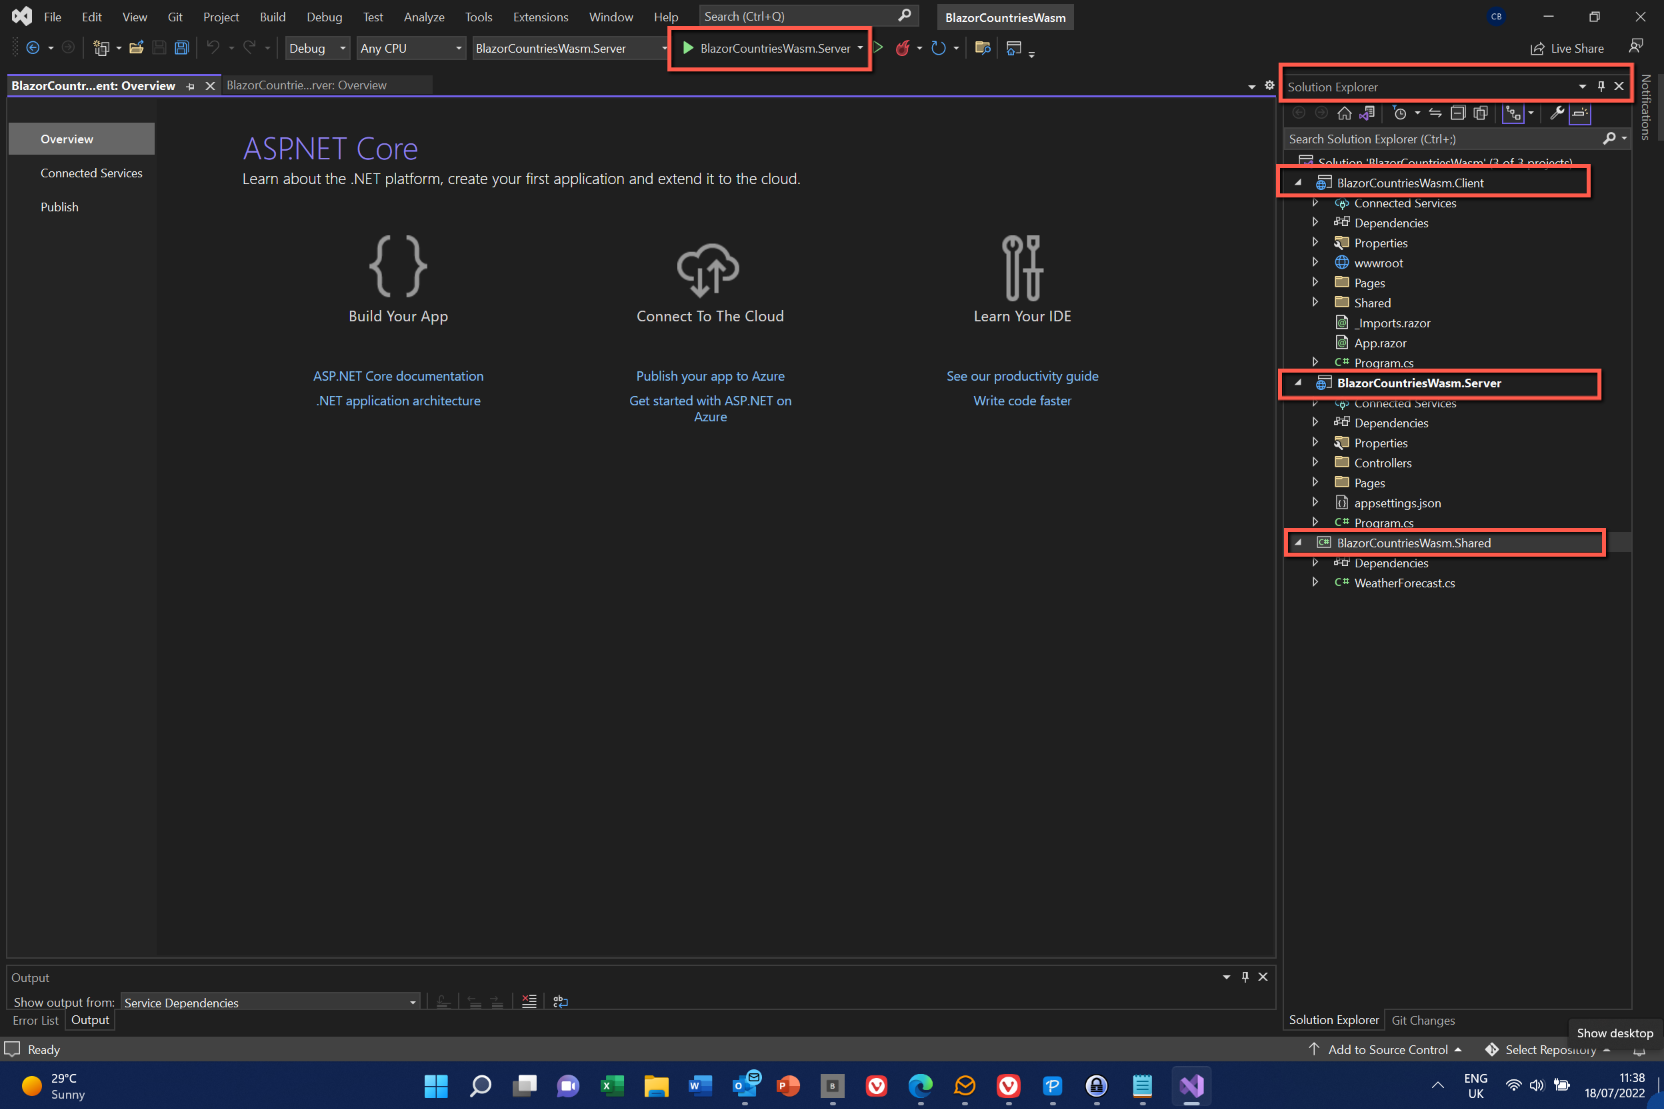Open the ASP.NET Core documentation link

(x=398, y=376)
